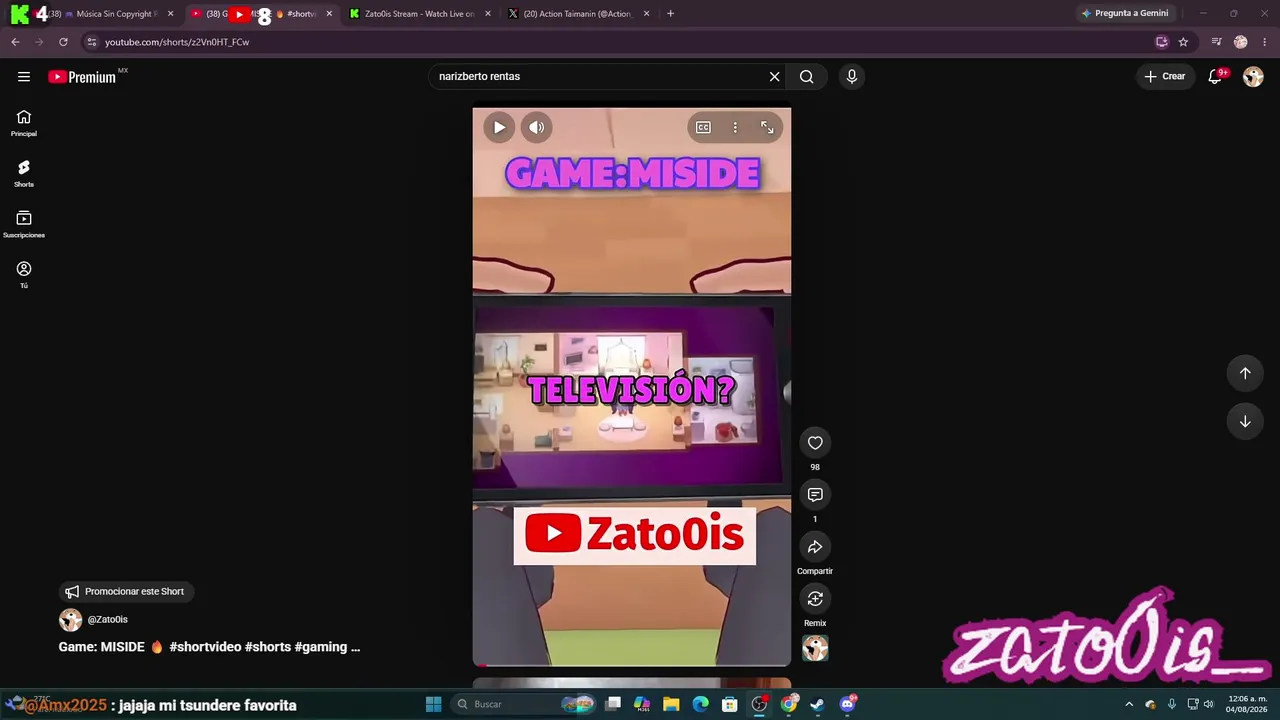The width and height of the screenshot is (1280, 720).
Task: Open Microsoft Store from the taskbar
Action: coord(730,704)
